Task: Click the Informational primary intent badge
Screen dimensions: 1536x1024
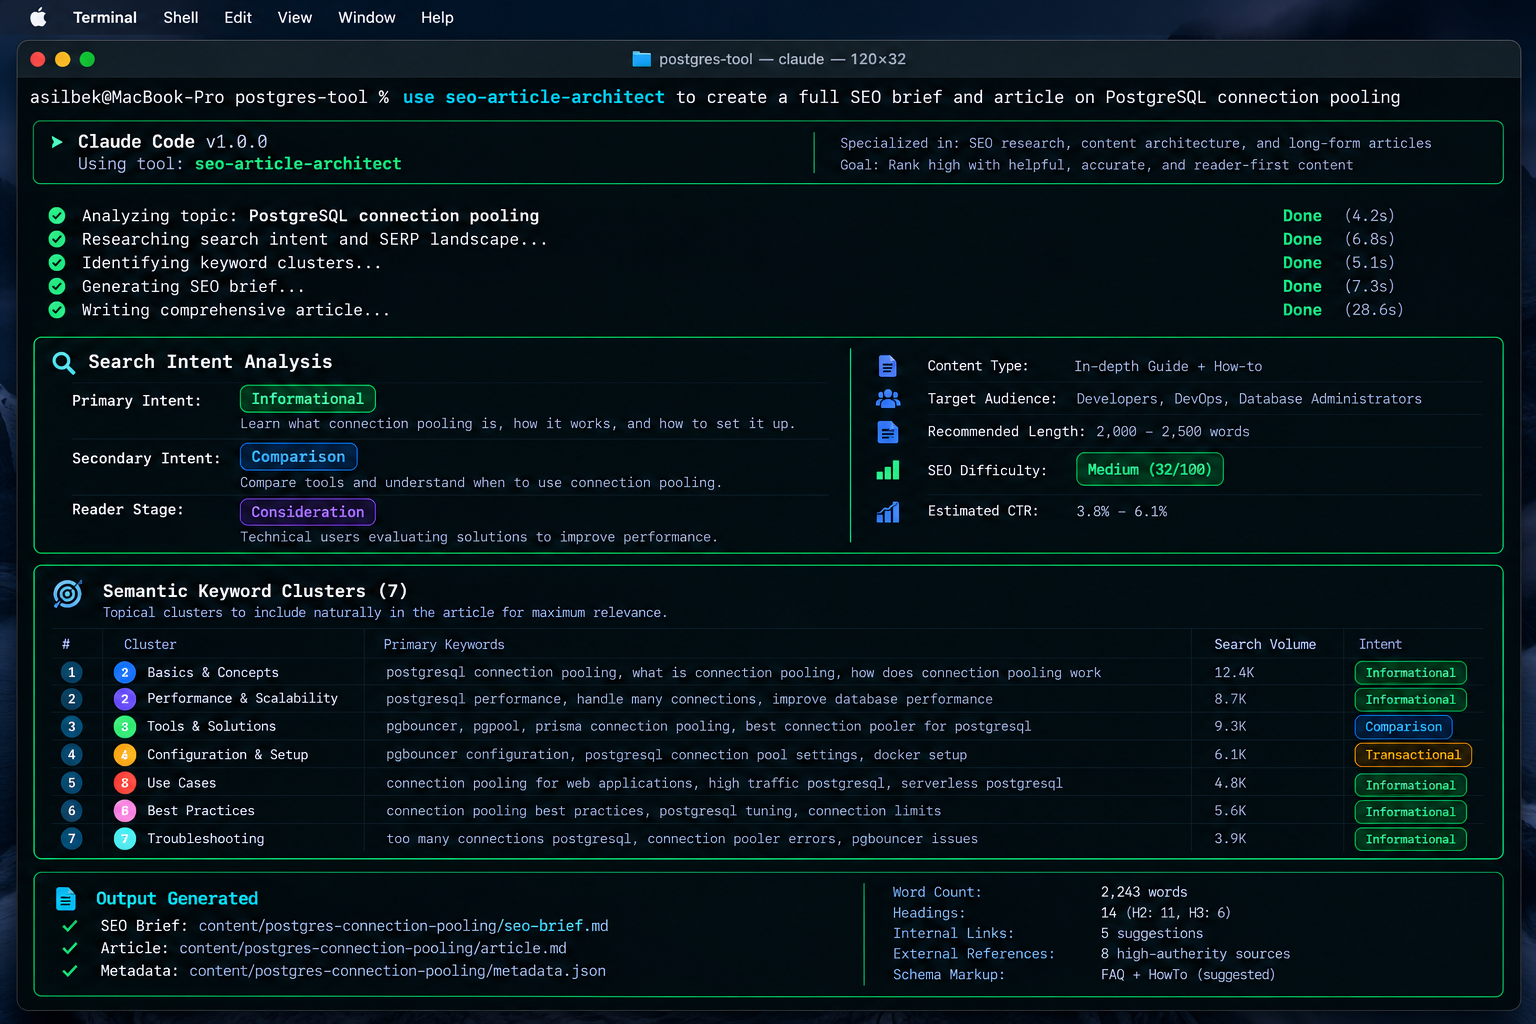Action: (x=308, y=399)
